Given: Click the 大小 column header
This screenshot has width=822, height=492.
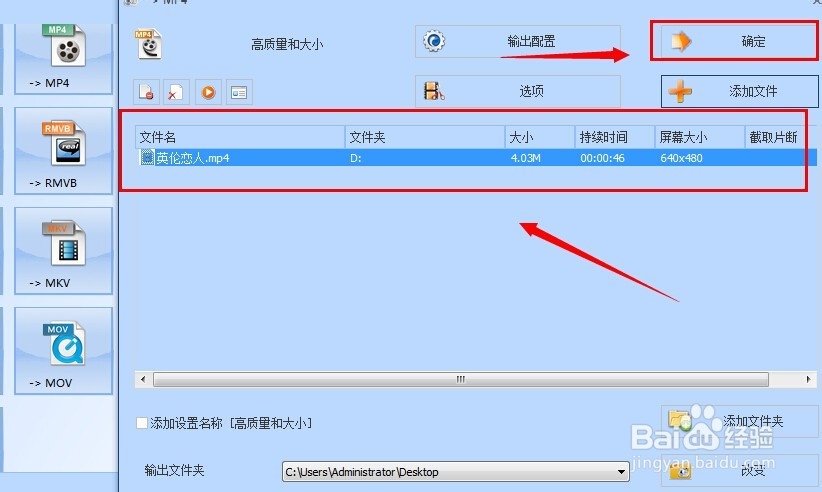Looking at the screenshot, I should click(540, 137).
